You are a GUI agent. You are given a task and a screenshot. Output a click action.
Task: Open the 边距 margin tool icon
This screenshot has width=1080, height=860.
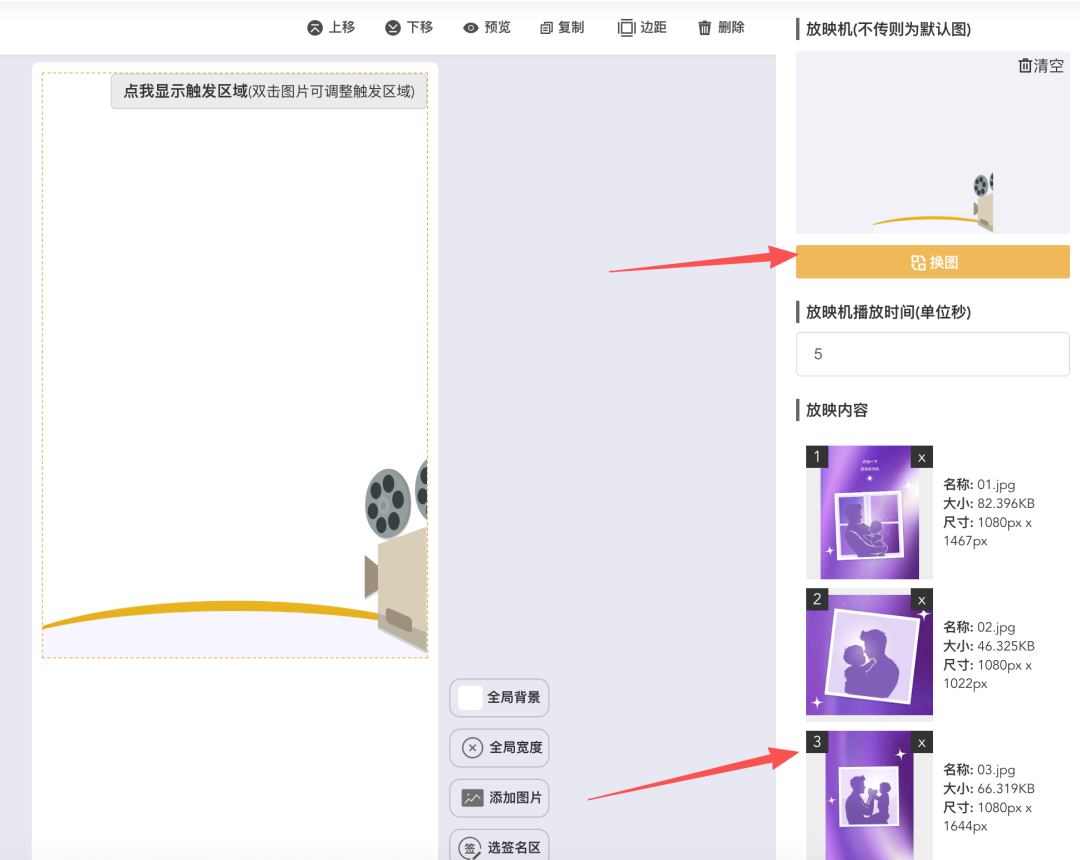[626, 28]
